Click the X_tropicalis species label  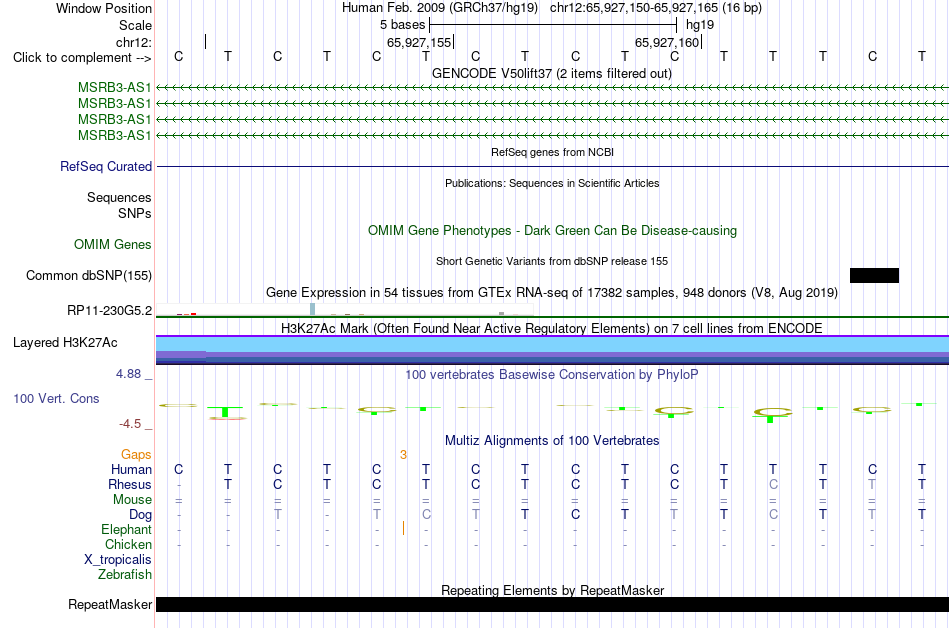[x=118, y=560]
